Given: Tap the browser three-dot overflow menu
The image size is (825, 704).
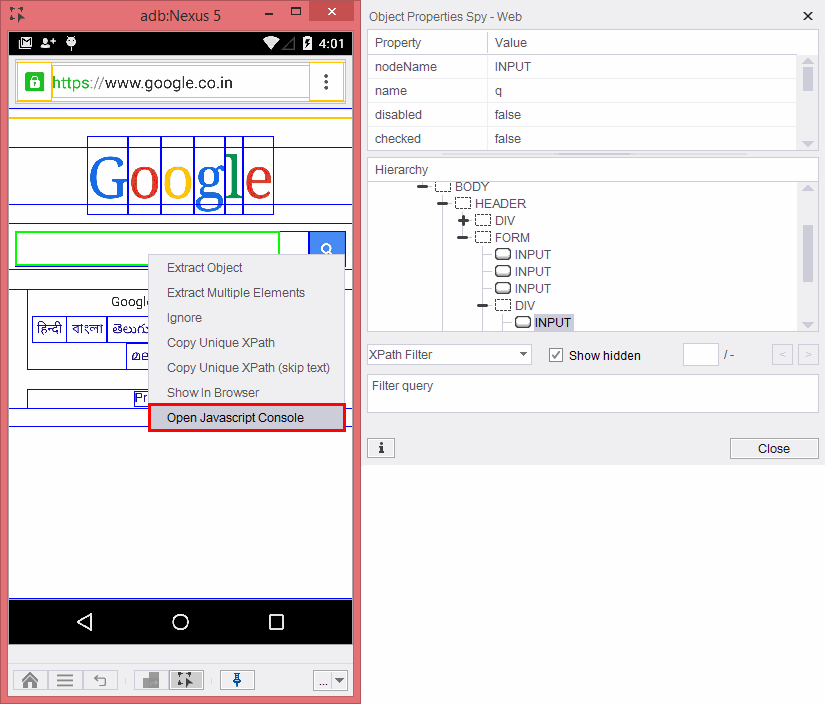Looking at the screenshot, I should pos(326,82).
